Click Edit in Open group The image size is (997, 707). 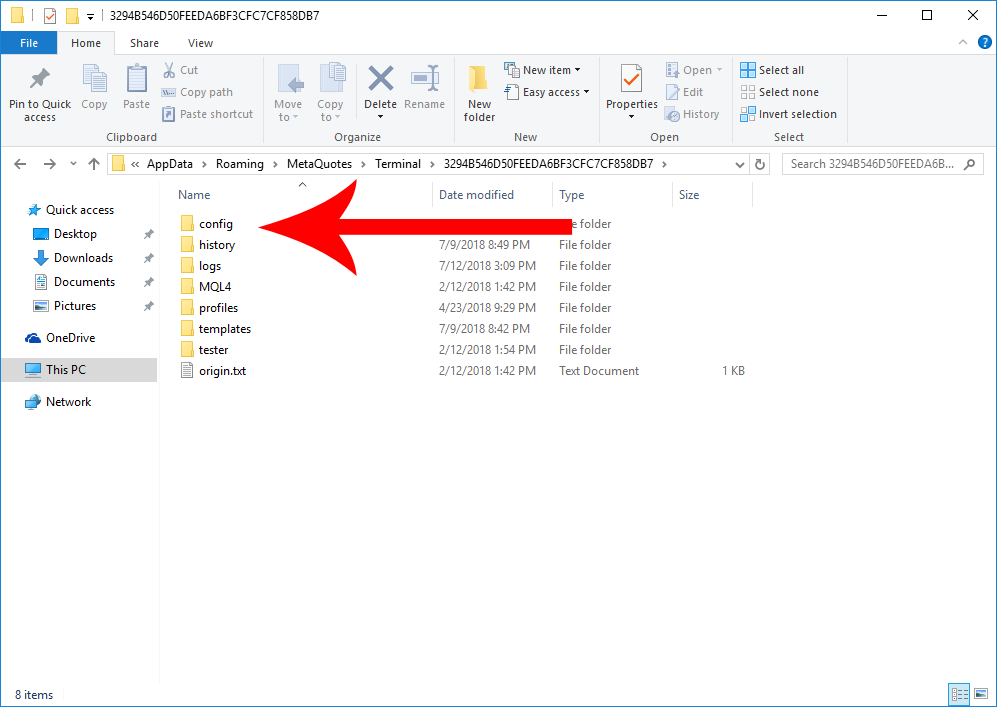pos(684,92)
